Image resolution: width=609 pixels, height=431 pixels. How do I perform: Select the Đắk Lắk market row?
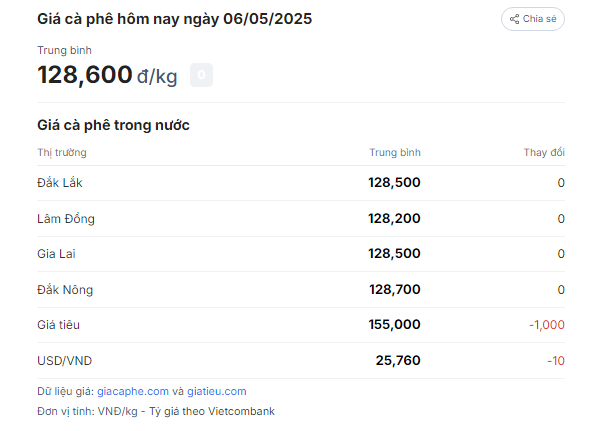301,183
